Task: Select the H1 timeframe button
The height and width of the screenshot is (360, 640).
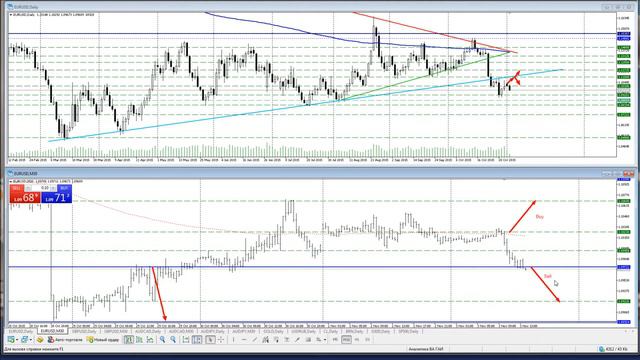Action: tap(357, 340)
